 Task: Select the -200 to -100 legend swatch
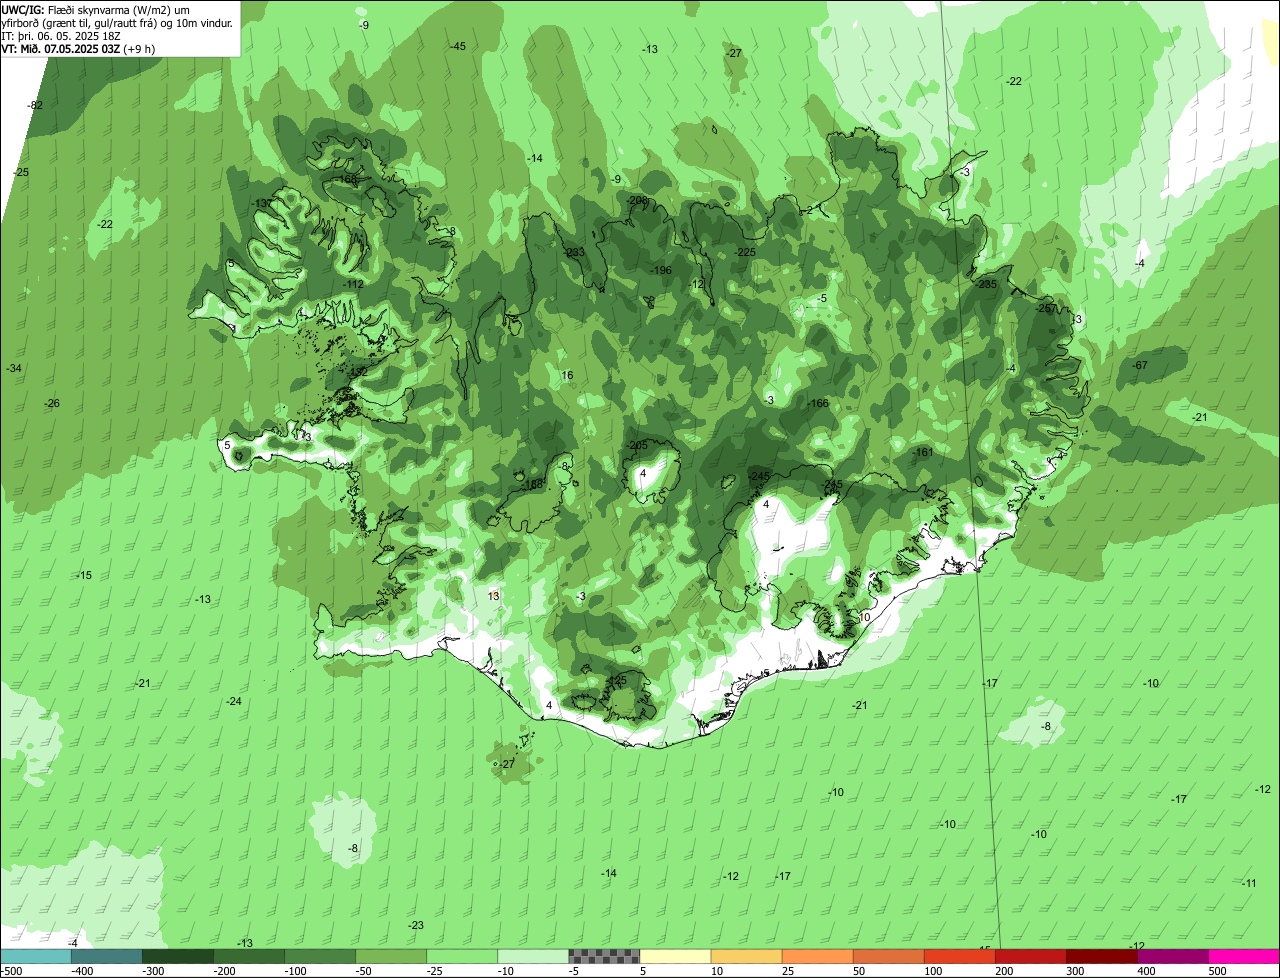[248, 956]
